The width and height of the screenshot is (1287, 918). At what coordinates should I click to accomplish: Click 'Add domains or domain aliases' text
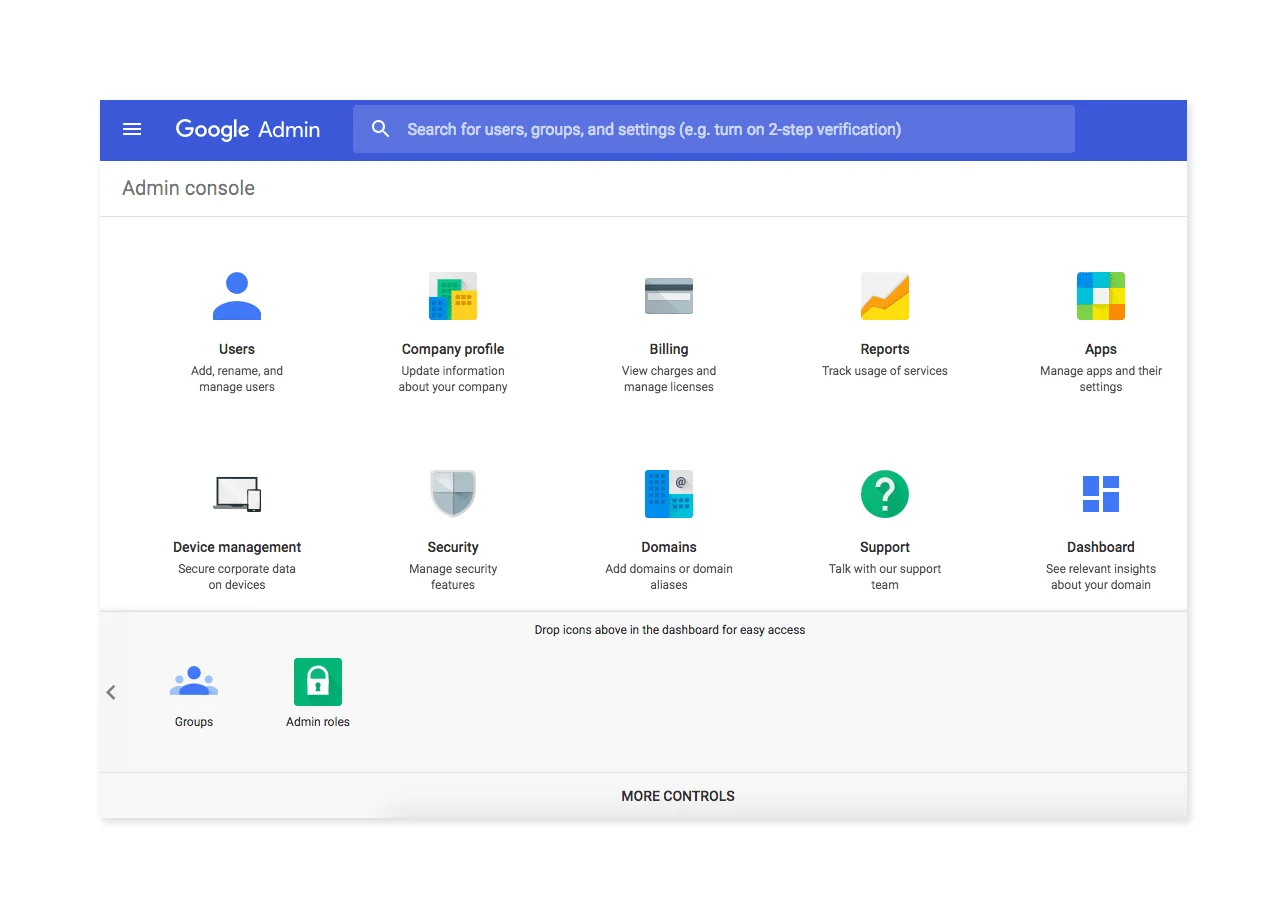[x=669, y=577]
